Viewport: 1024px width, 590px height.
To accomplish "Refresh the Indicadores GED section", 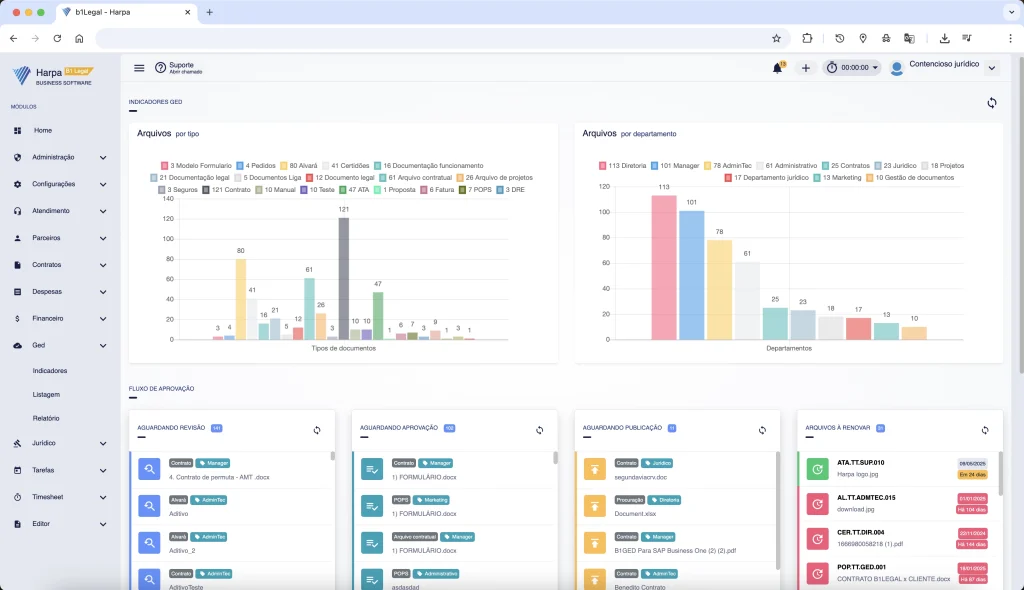I will click(x=991, y=103).
